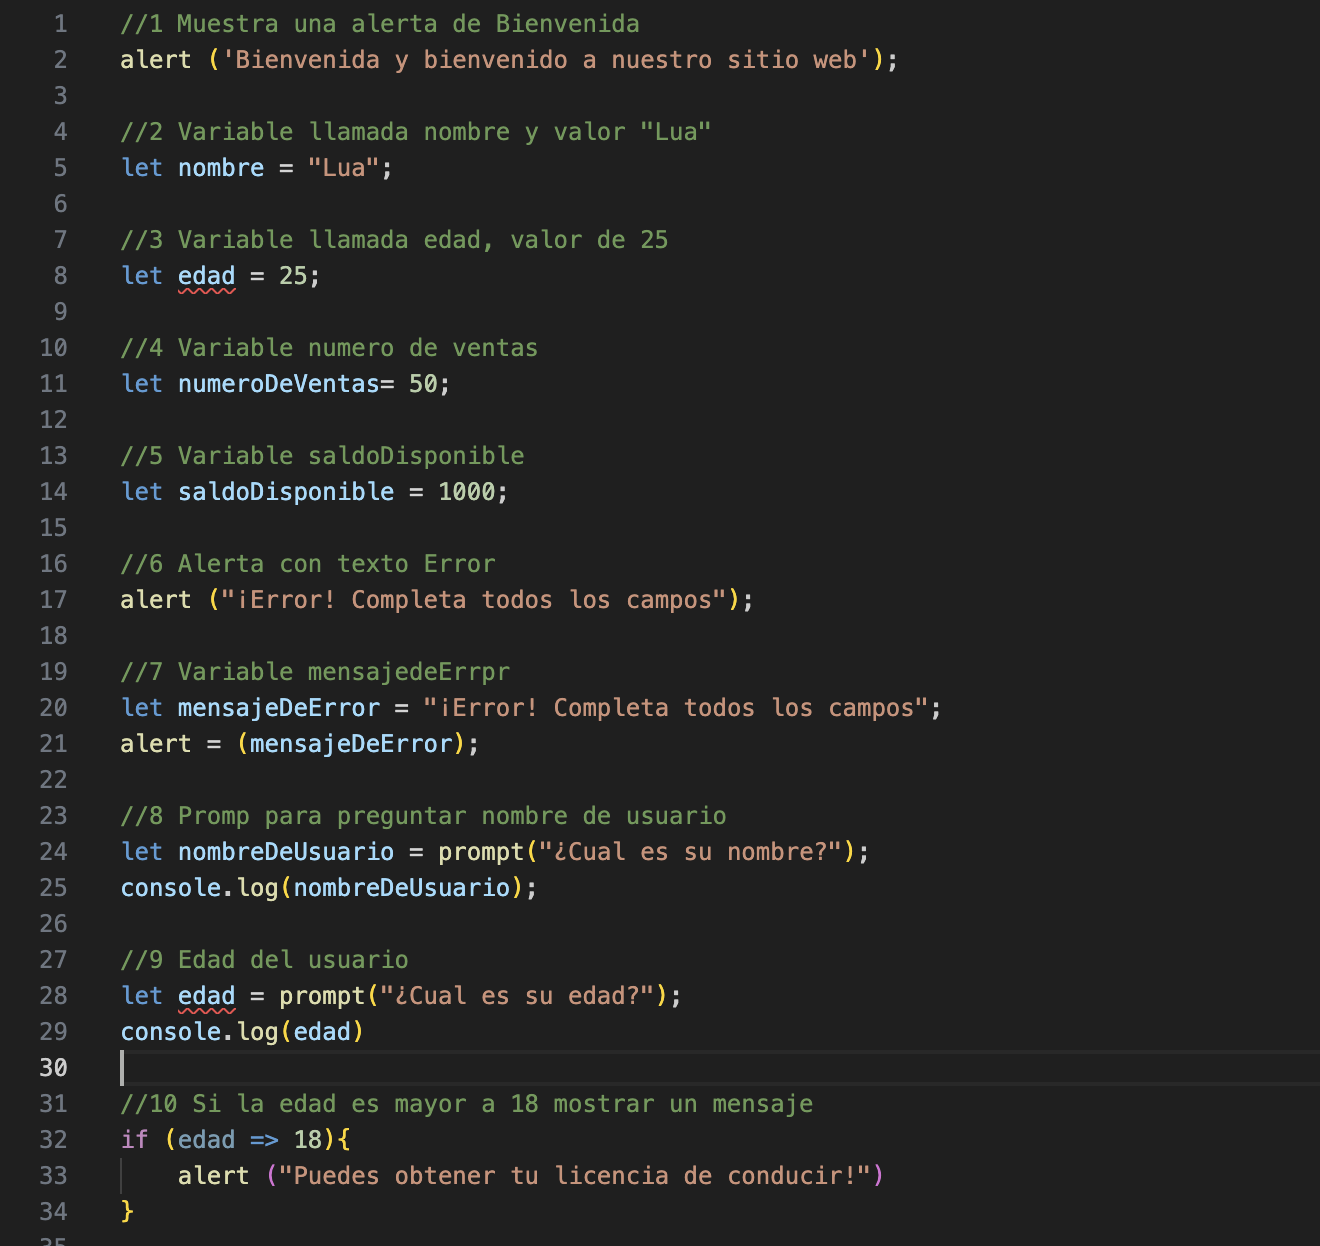Click the comment '//9 Edad del usuario'
The width and height of the screenshot is (1320, 1246).
click(264, 960)
